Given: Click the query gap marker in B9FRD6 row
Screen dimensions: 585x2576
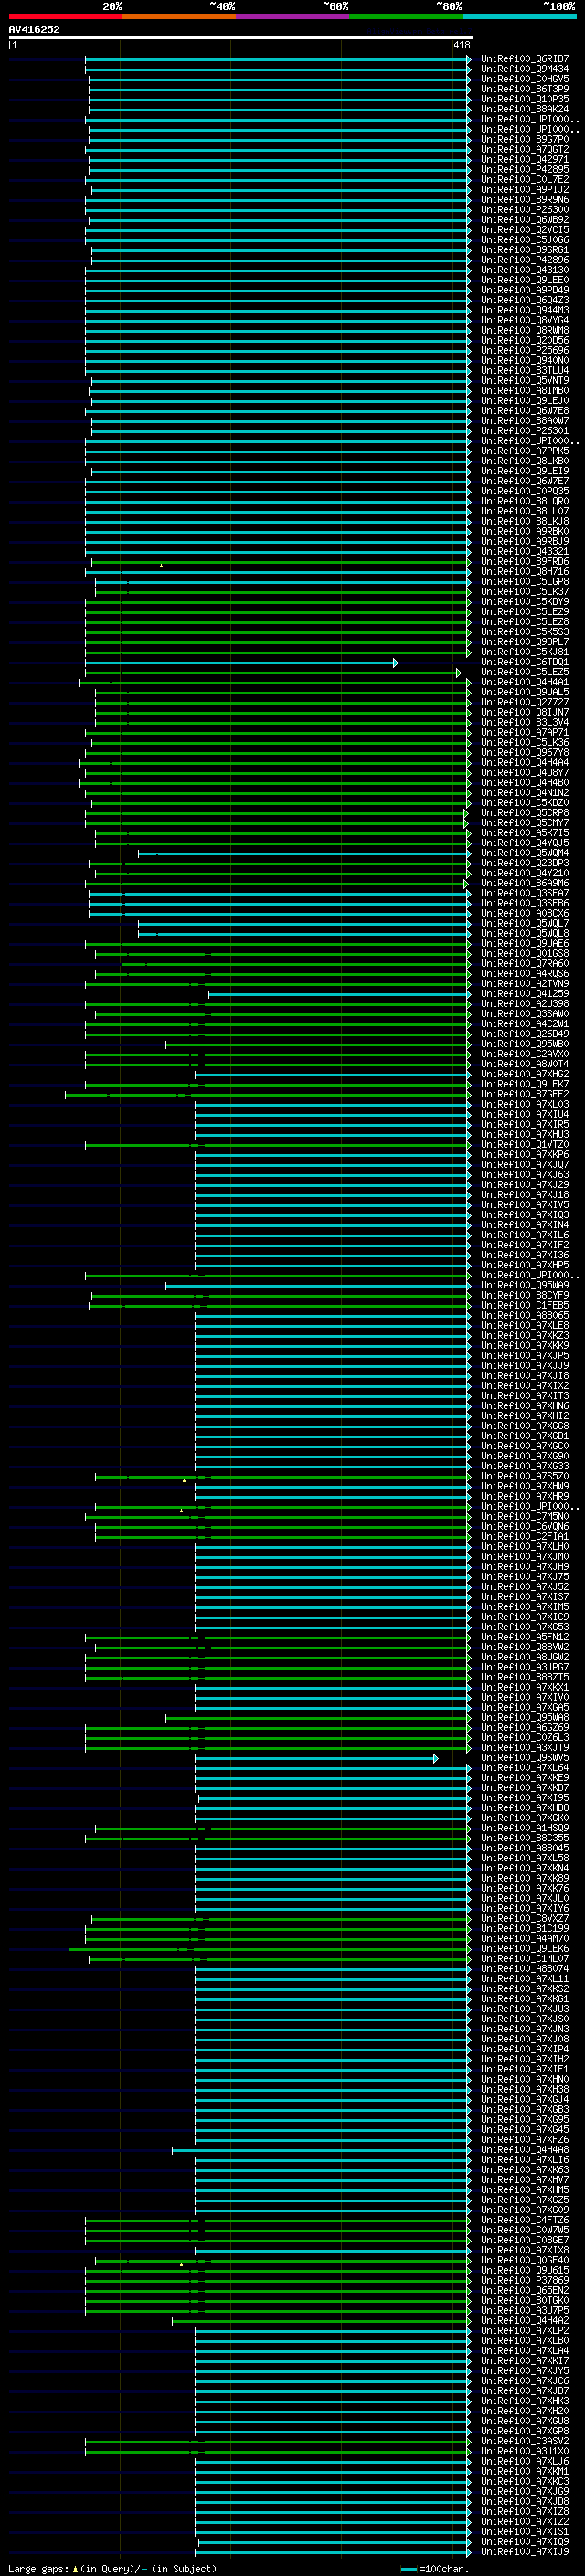Looking at the screenshot, I should coord(161,566).
